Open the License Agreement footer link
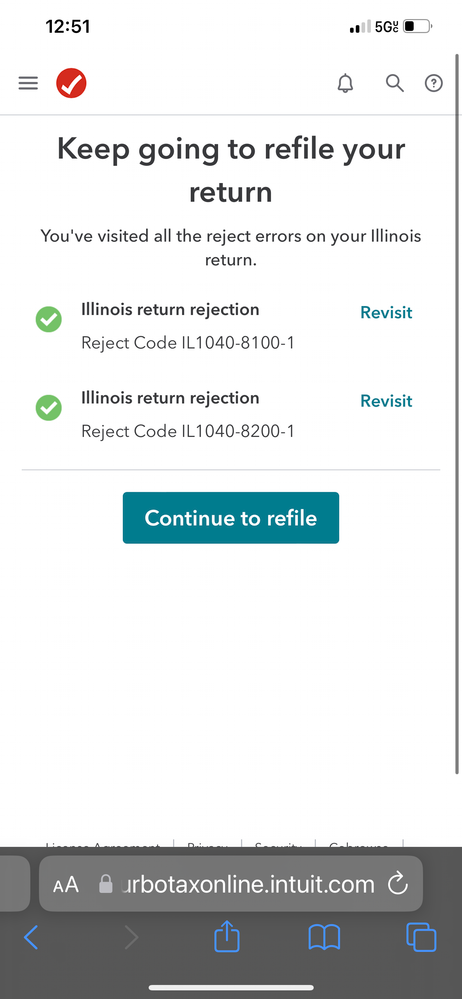 [x=102, y=845]
